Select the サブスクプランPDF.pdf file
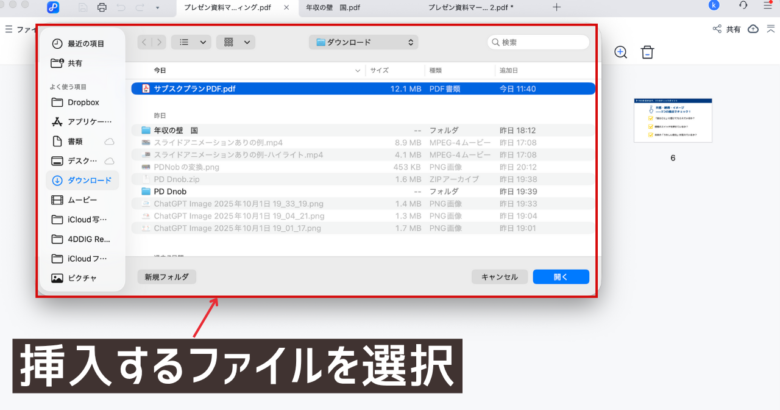Screen dimensions: 780x410 point(194,89)
